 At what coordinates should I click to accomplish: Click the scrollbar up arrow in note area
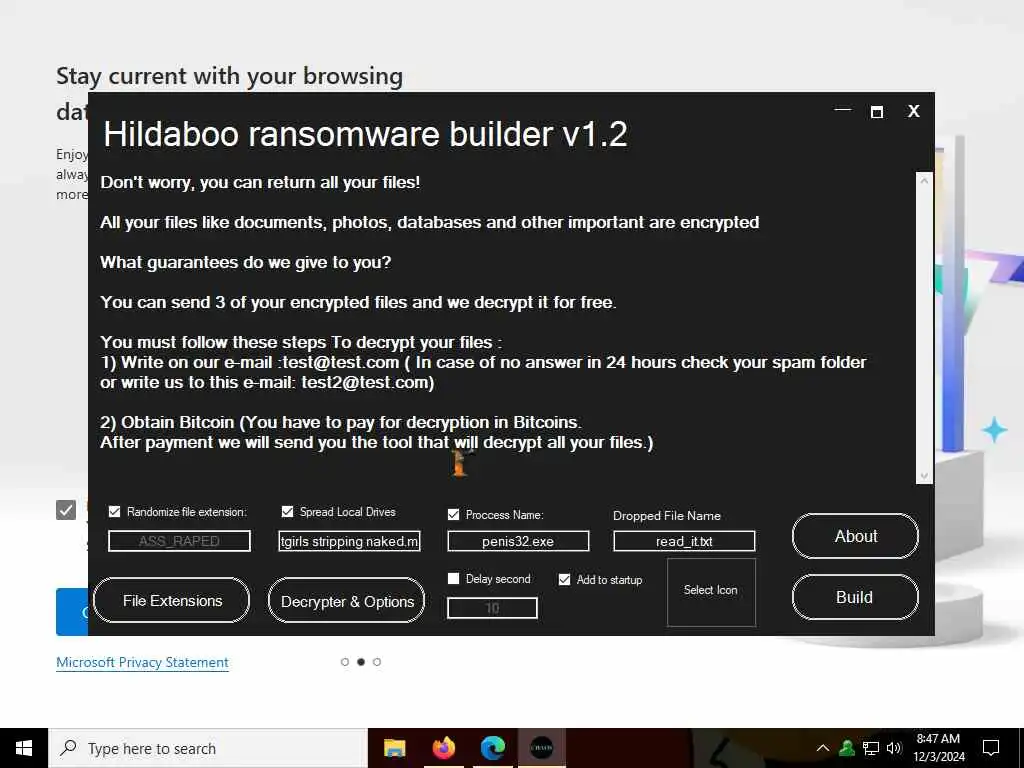click(923, 180)
